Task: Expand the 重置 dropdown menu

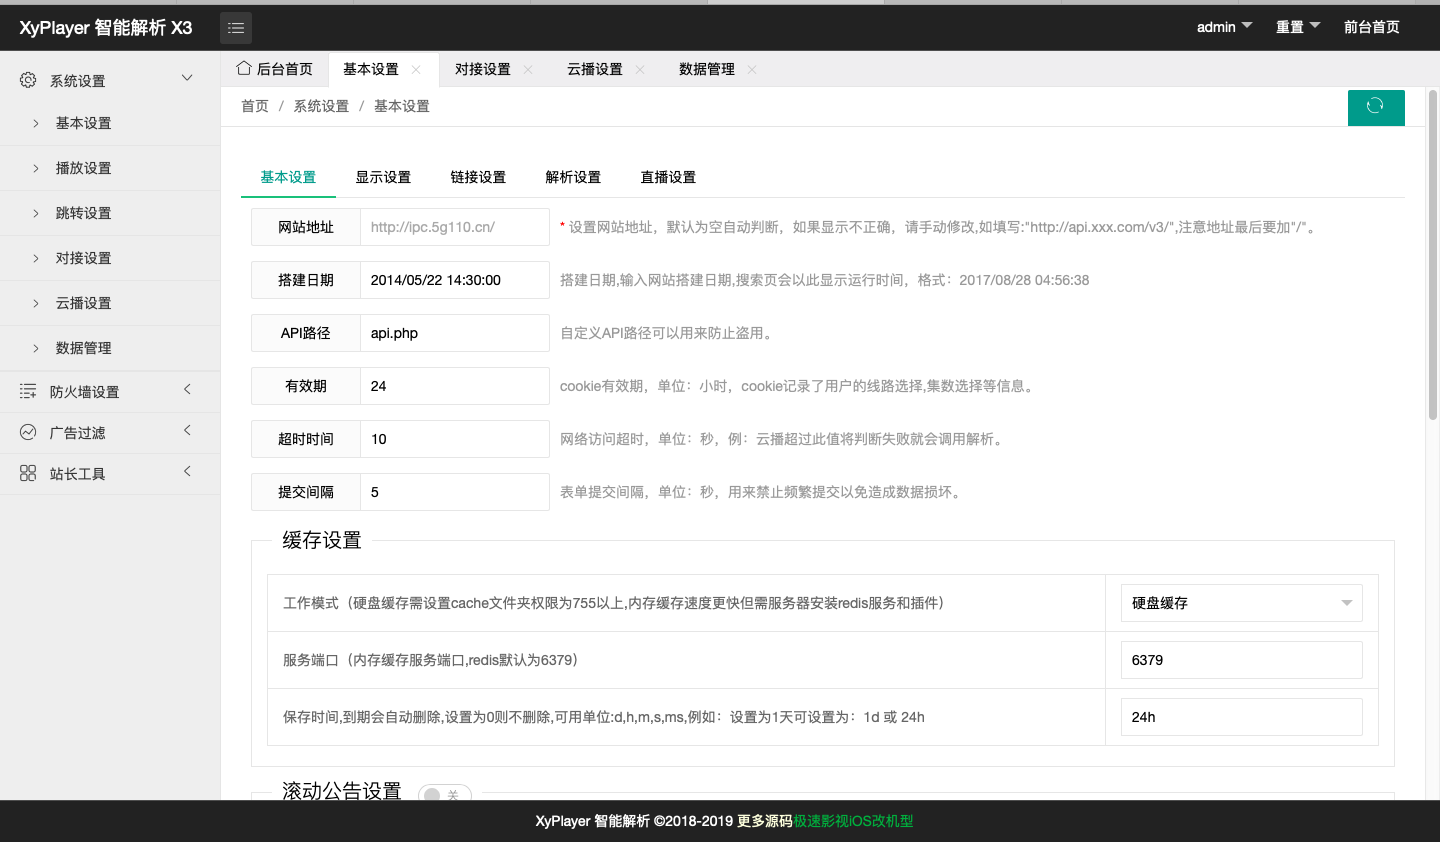Action: click(1297, 27)
